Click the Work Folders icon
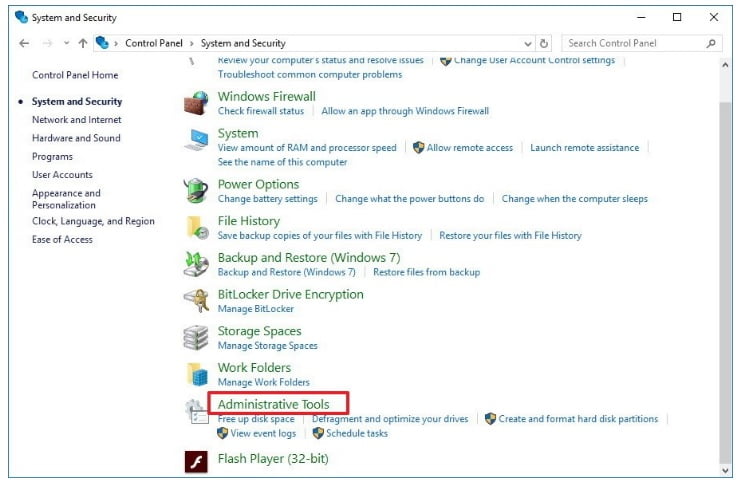Image resolution: width=744 pixels, height=486 pixels. pyautogui.click(x=196, y=374)
